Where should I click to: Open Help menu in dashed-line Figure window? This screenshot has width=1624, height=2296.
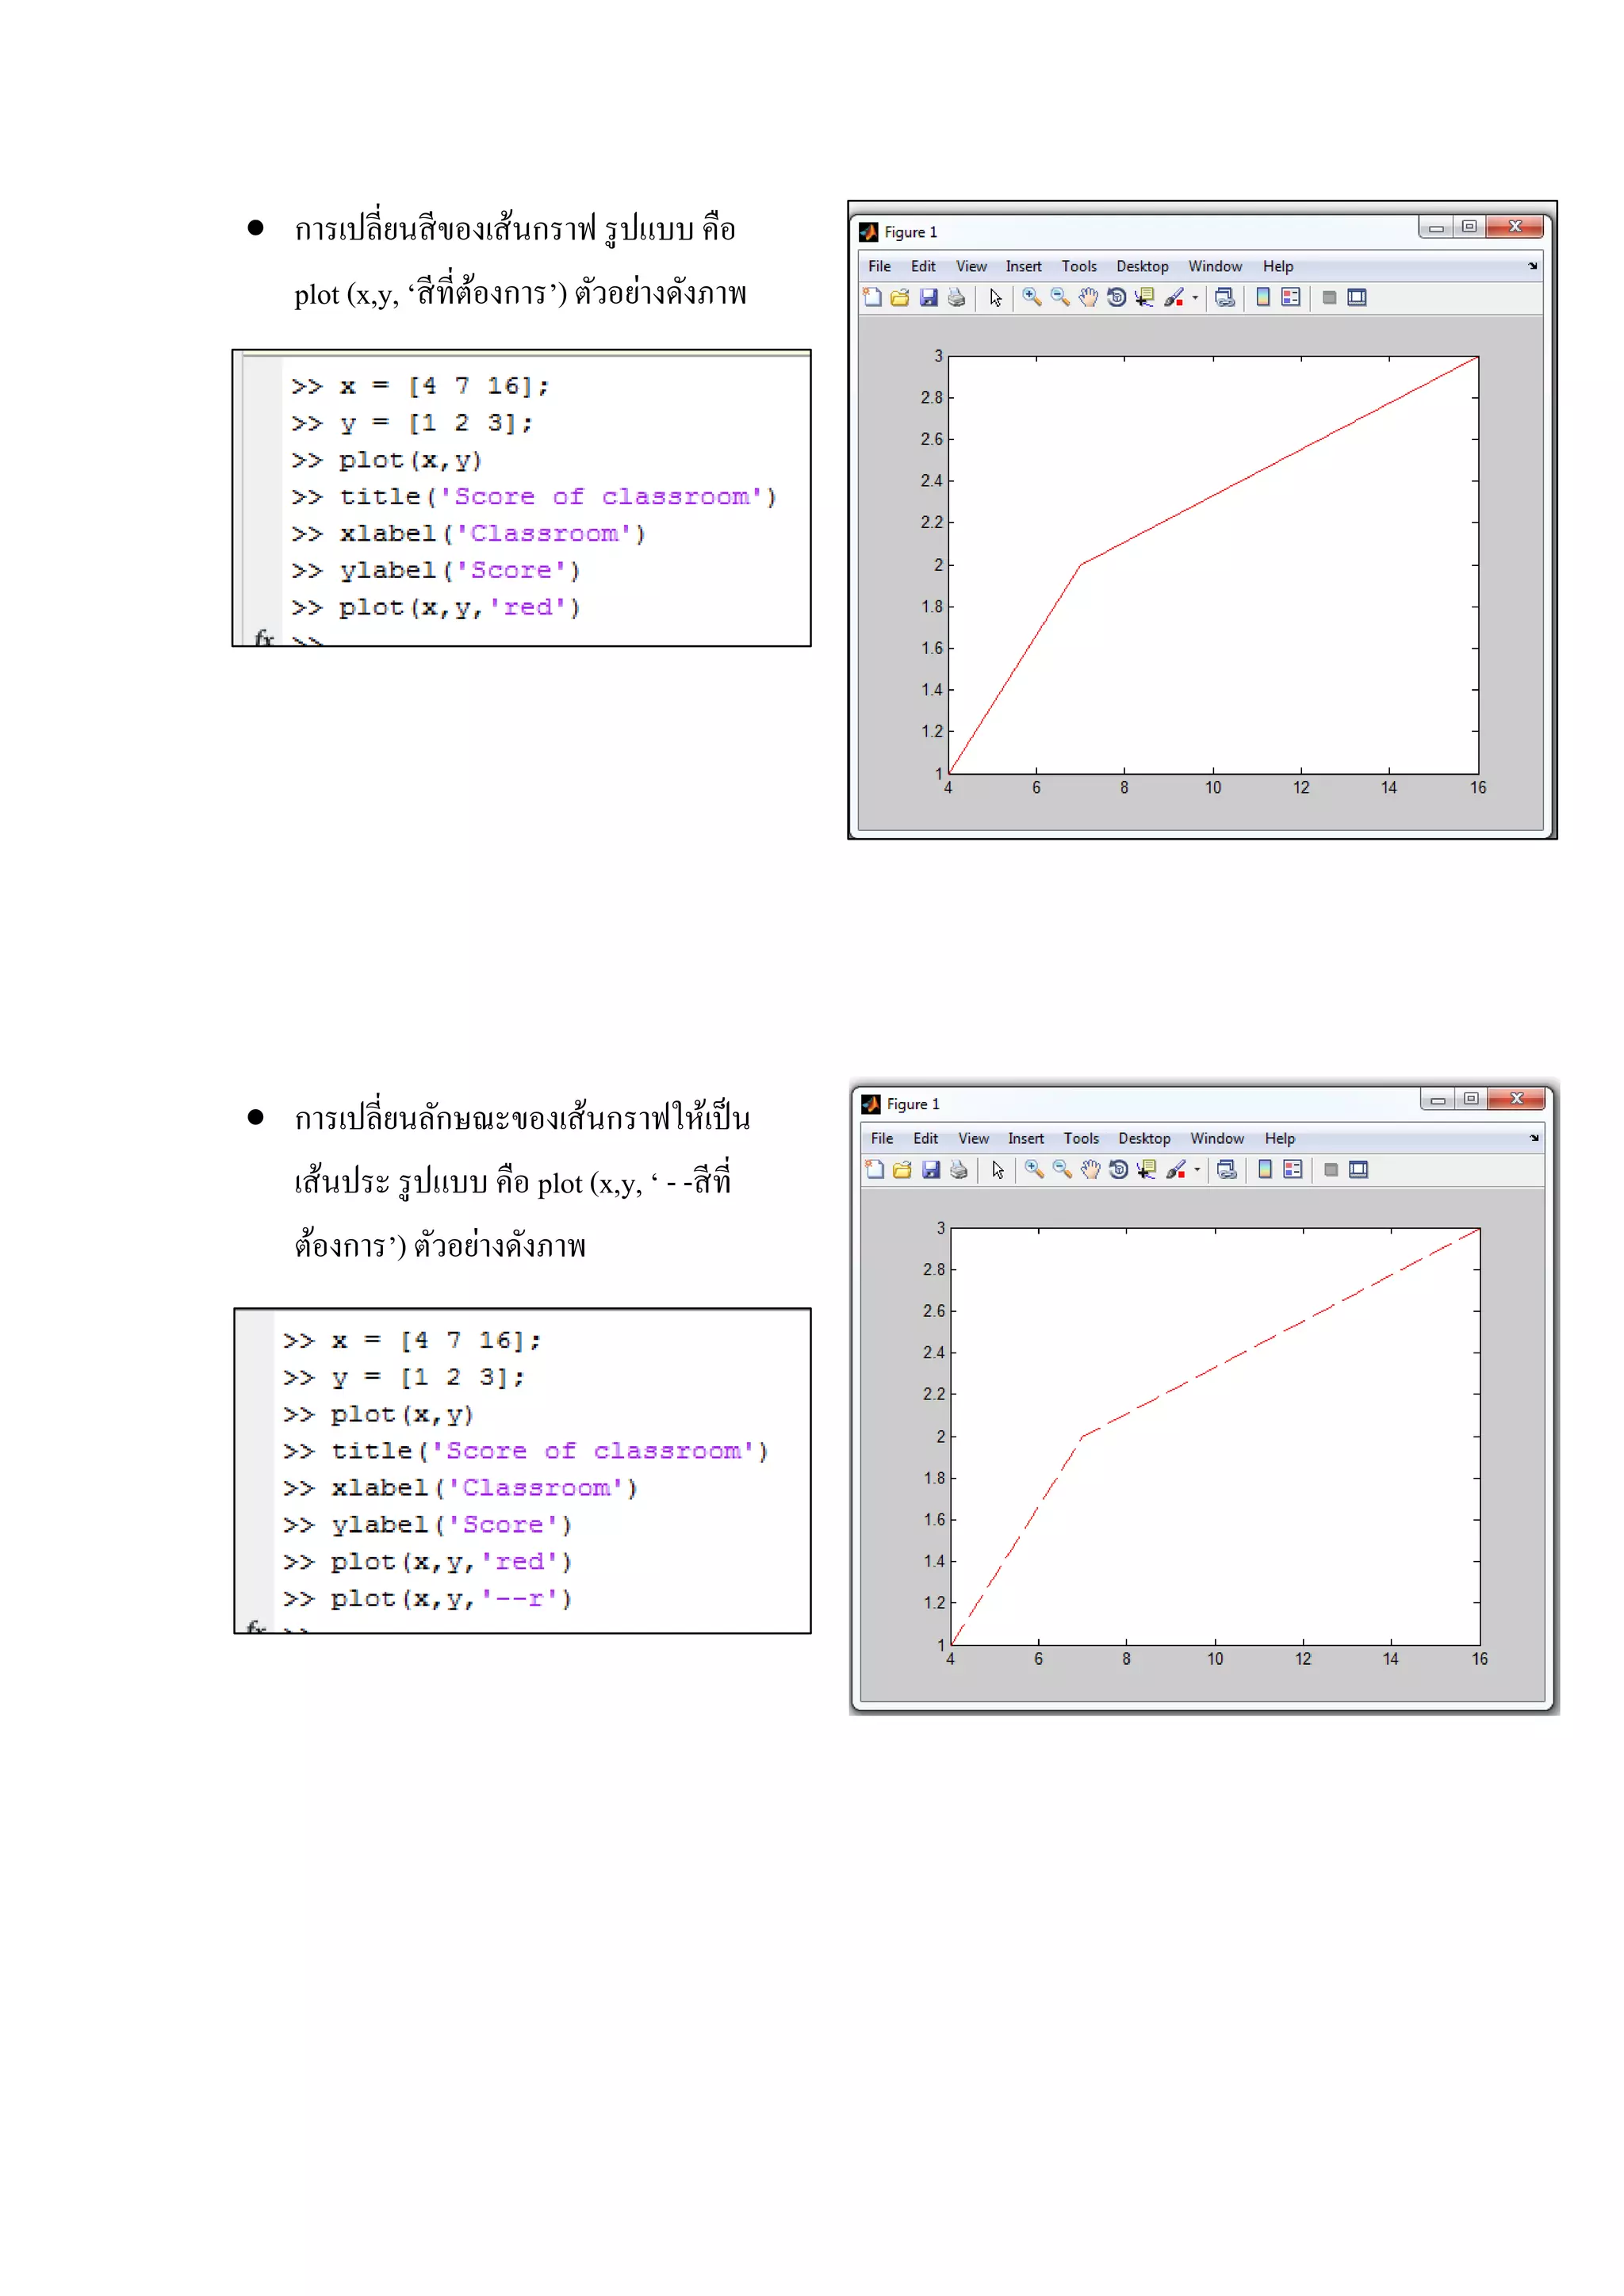1280,1138
